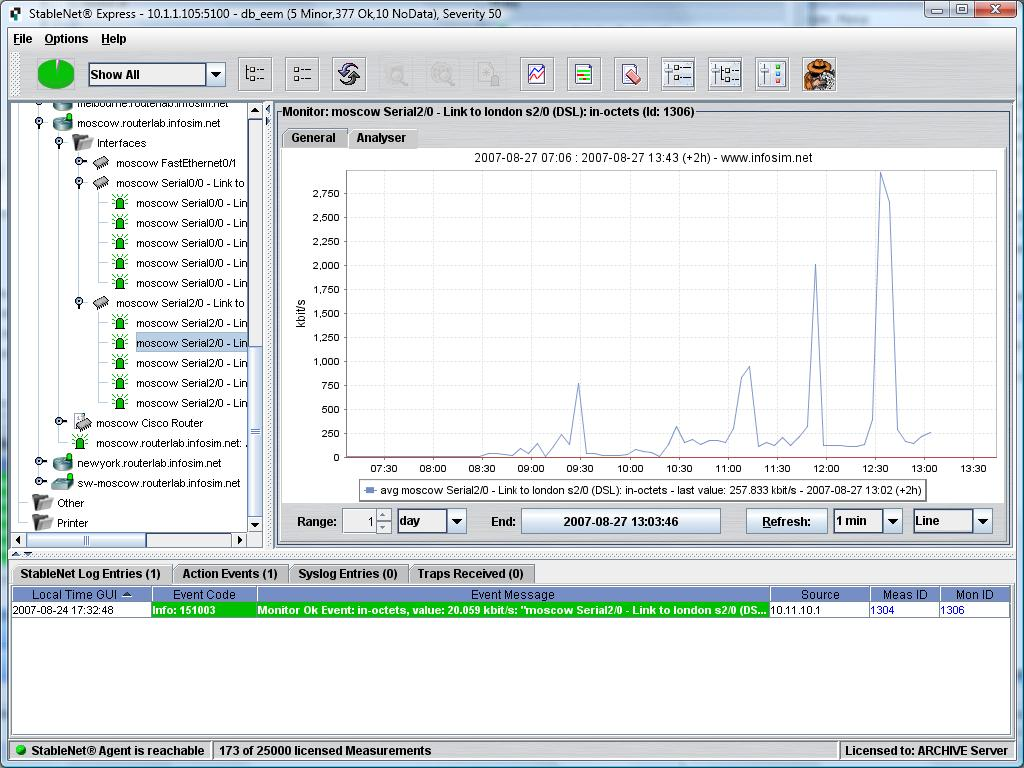Click the collapse tree toolbar icon
Image resolution: width=1024 pixels, height=768 pixels.
click(x=302, y=74)
